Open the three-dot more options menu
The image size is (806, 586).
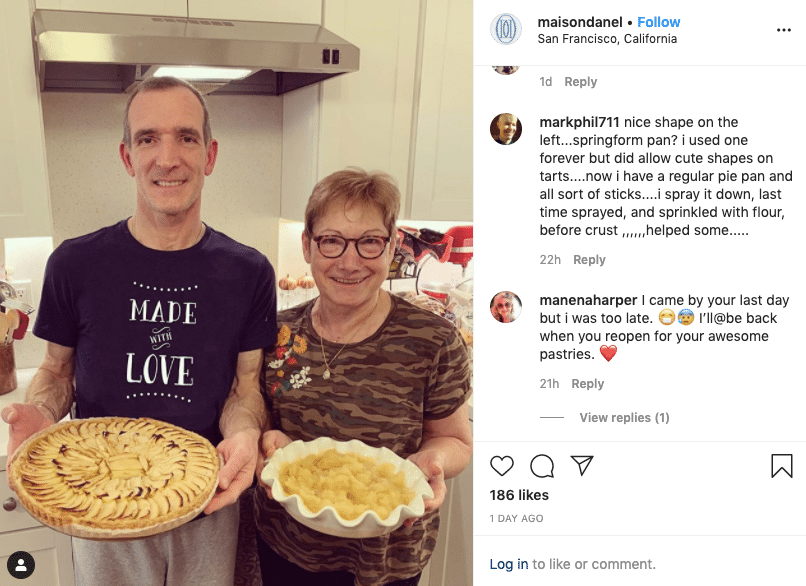[783, 30]
